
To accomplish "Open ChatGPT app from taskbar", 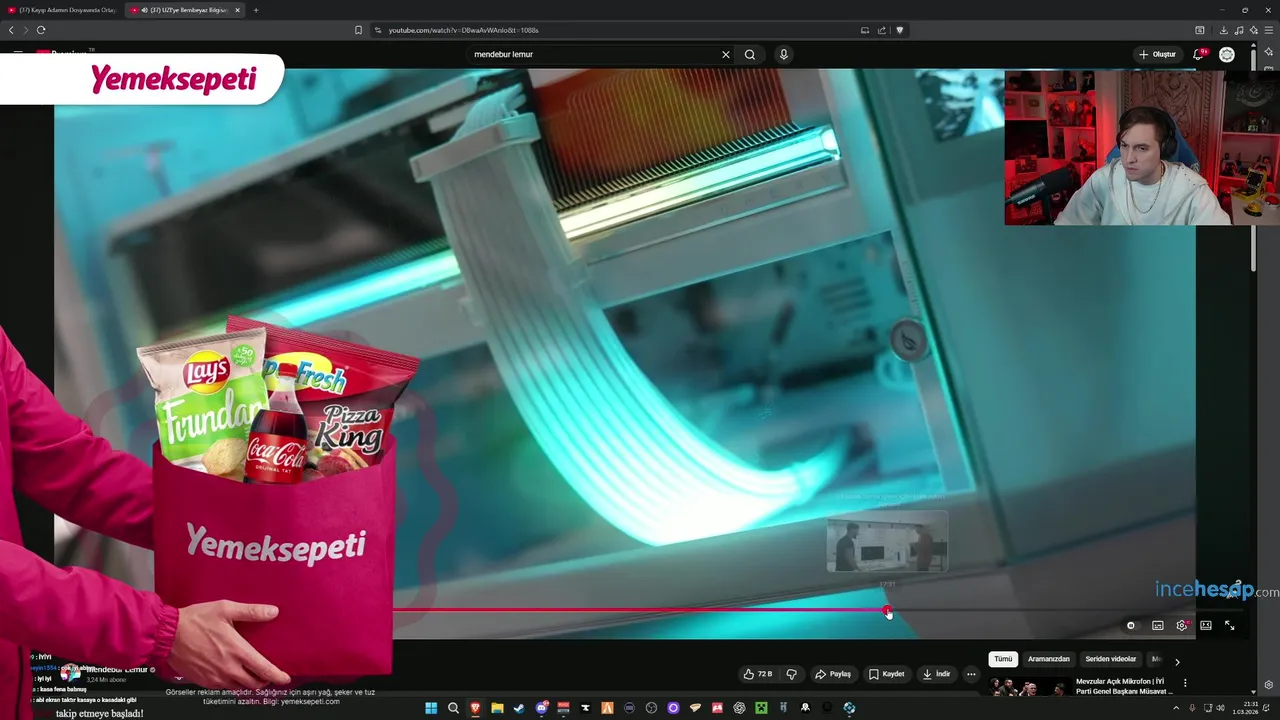I will tap(739, 708).
